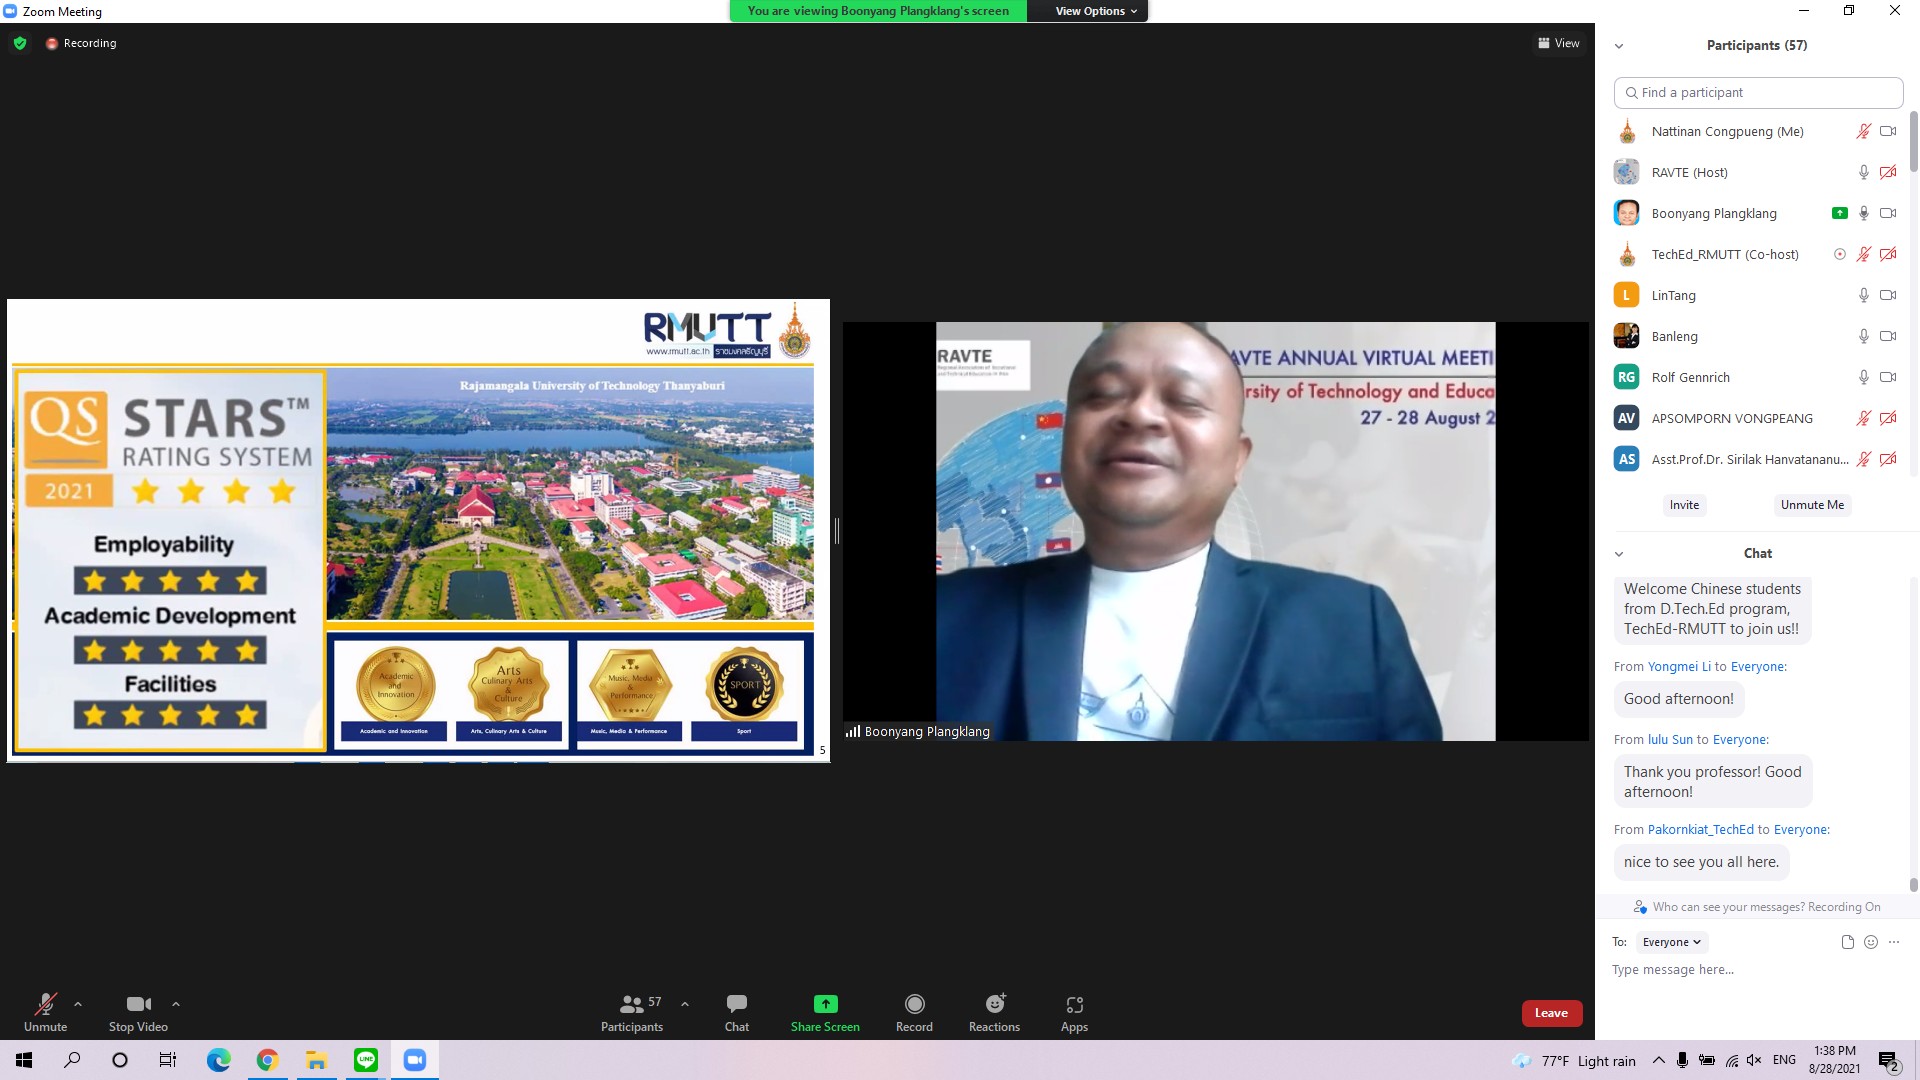1920x1080 pixels.
Task: Click Who can see your messages notice
Action: click(1756, 907)
